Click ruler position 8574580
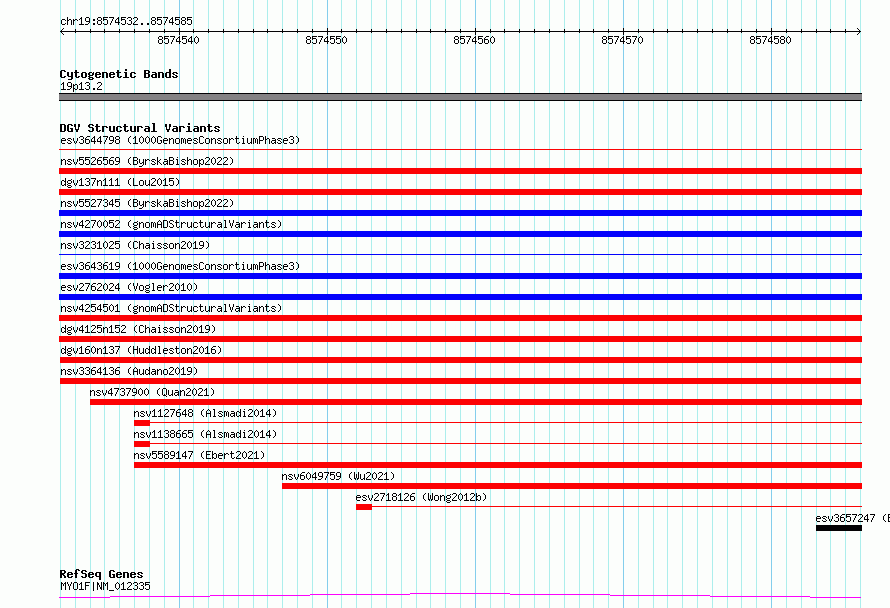This screenshot has width=890, height=608. (x=770, y=40)
